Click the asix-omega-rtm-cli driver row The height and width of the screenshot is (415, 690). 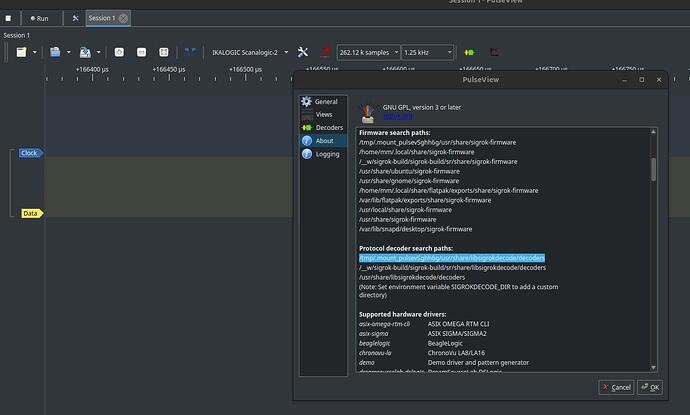[x=424, y=324]
